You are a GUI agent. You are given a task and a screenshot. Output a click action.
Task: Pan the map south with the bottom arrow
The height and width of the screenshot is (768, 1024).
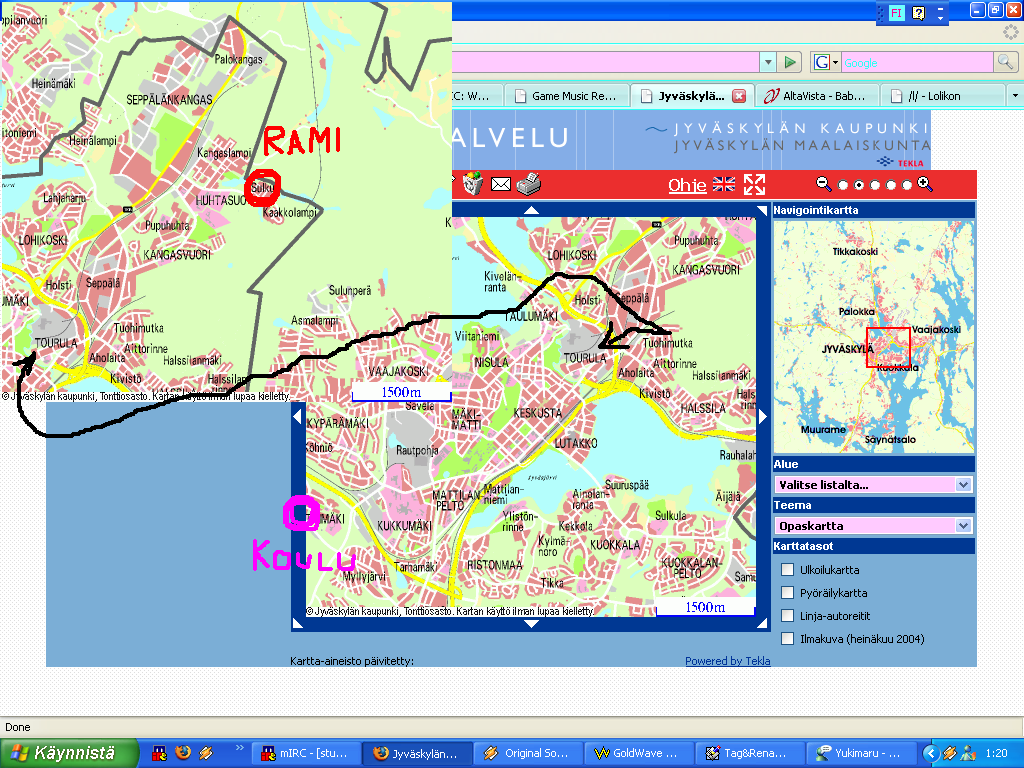click(x=532, y=624)
